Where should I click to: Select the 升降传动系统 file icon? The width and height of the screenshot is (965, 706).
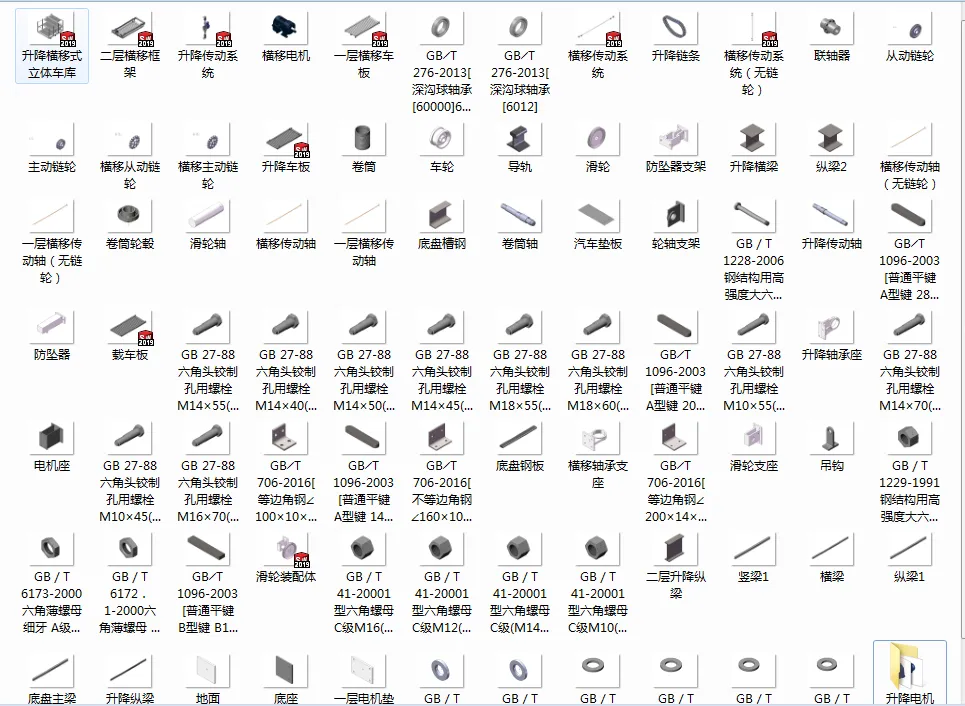coord(208,29)
